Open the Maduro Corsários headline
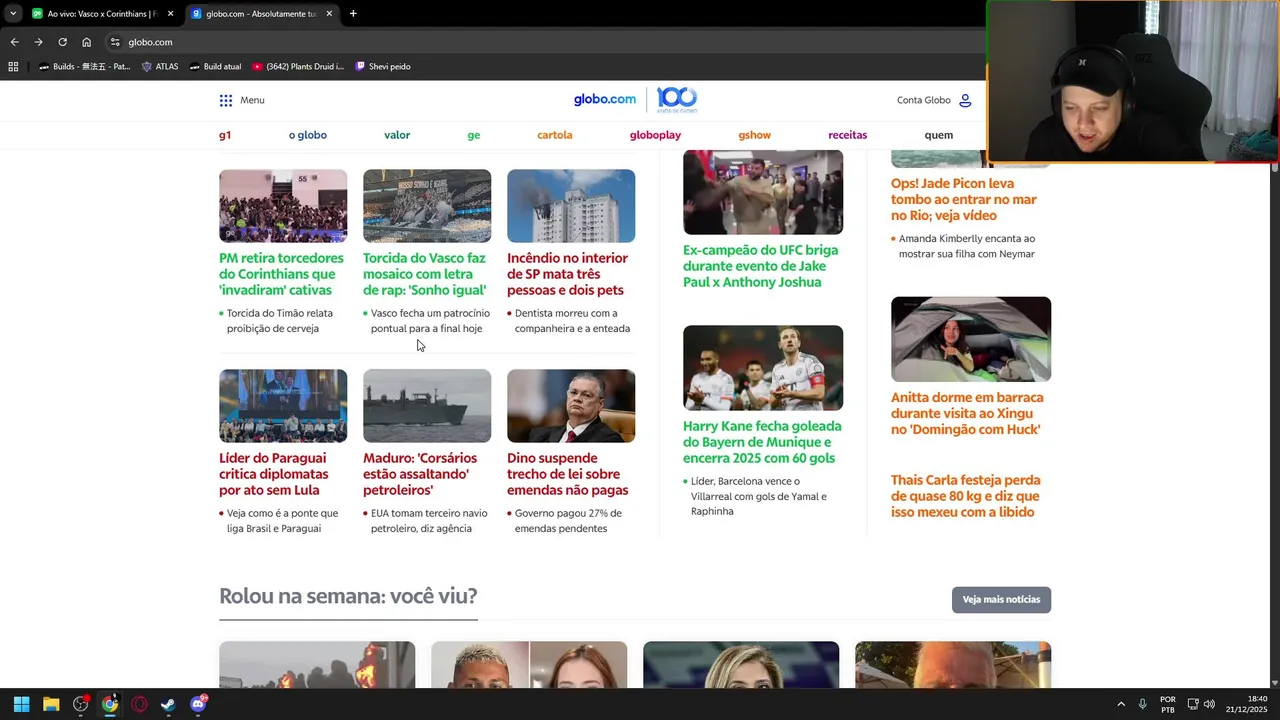This screenshot has width=1280, height=720. click(x=420, y=474)
